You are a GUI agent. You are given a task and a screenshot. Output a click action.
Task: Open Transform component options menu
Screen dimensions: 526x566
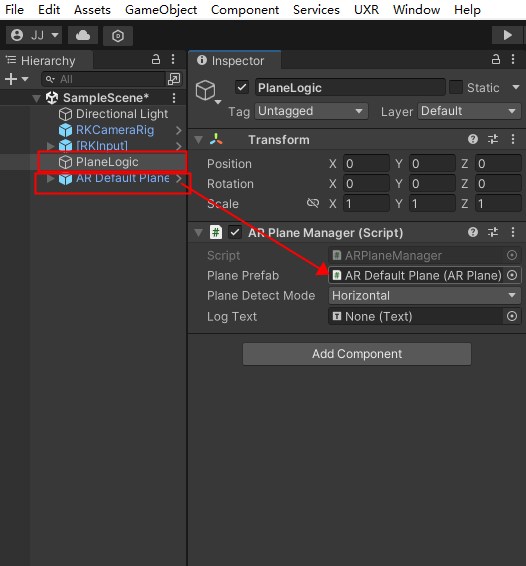click(513, 139)
